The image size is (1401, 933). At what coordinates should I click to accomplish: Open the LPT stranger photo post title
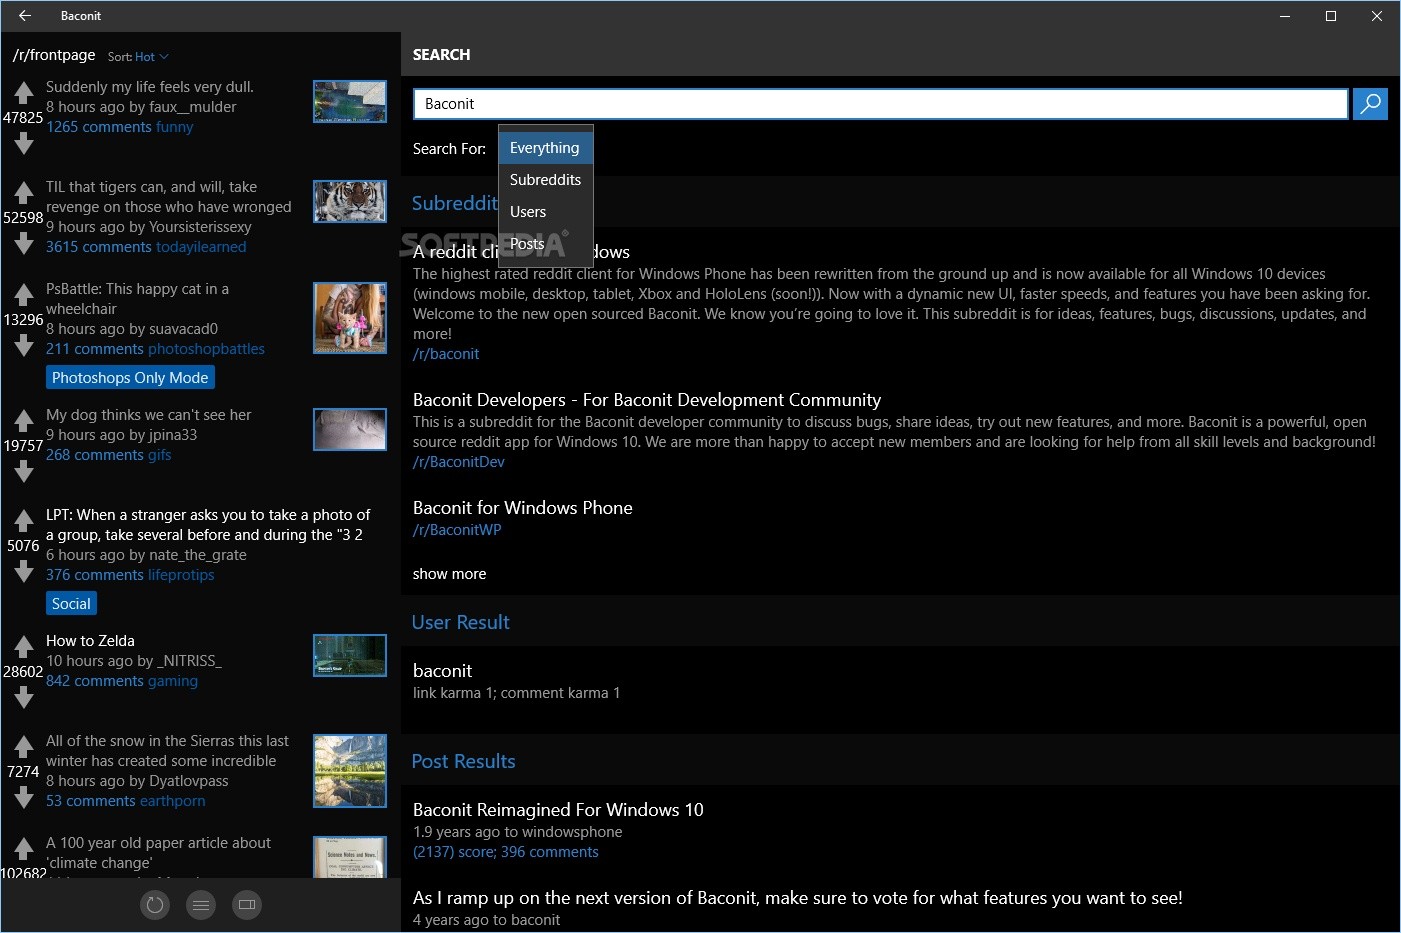[x=208, y=525]
